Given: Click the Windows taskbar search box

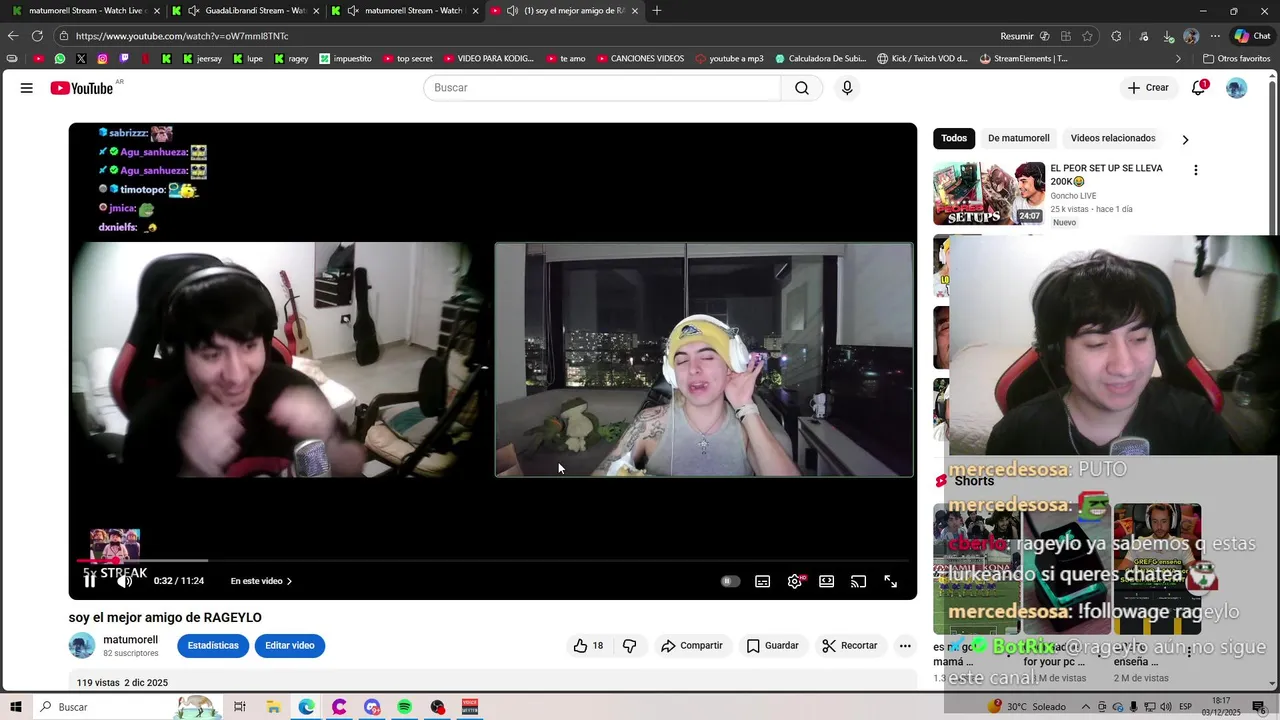Looking at the screenshot, I should tap(126, 707).
